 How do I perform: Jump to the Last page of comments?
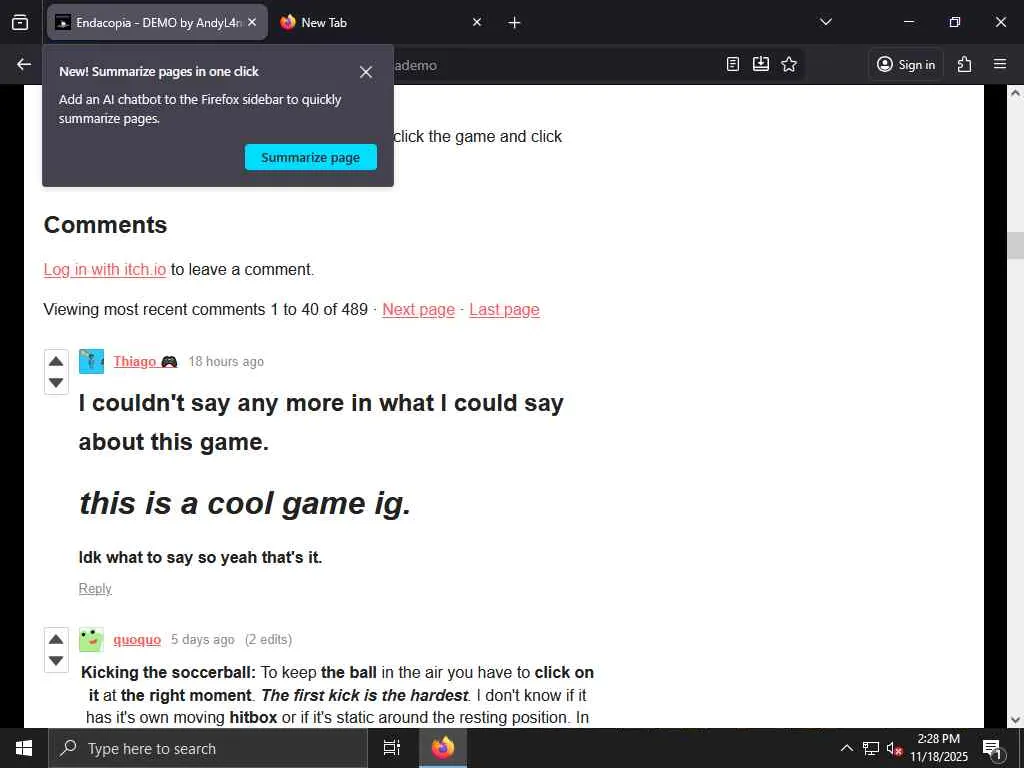point(504,310)
